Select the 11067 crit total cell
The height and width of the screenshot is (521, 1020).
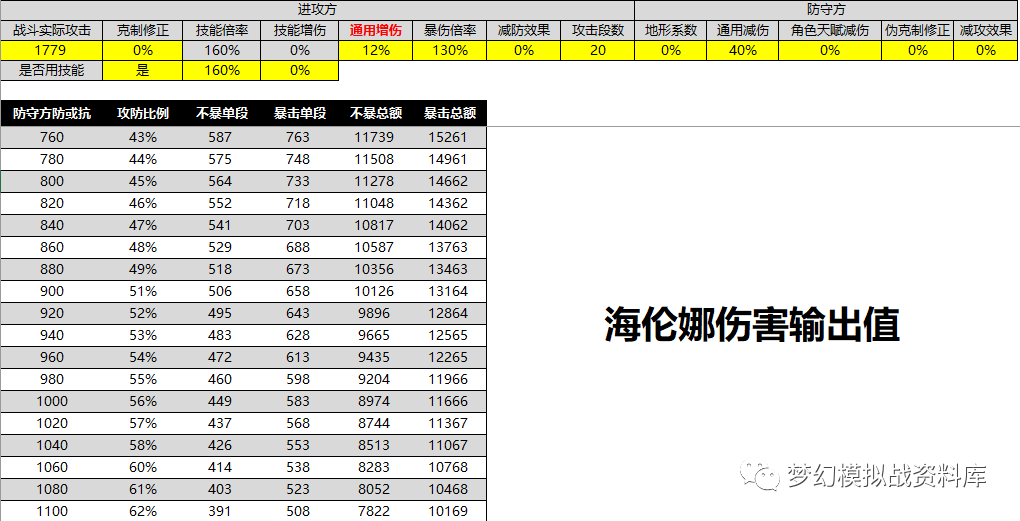[450, 446]
